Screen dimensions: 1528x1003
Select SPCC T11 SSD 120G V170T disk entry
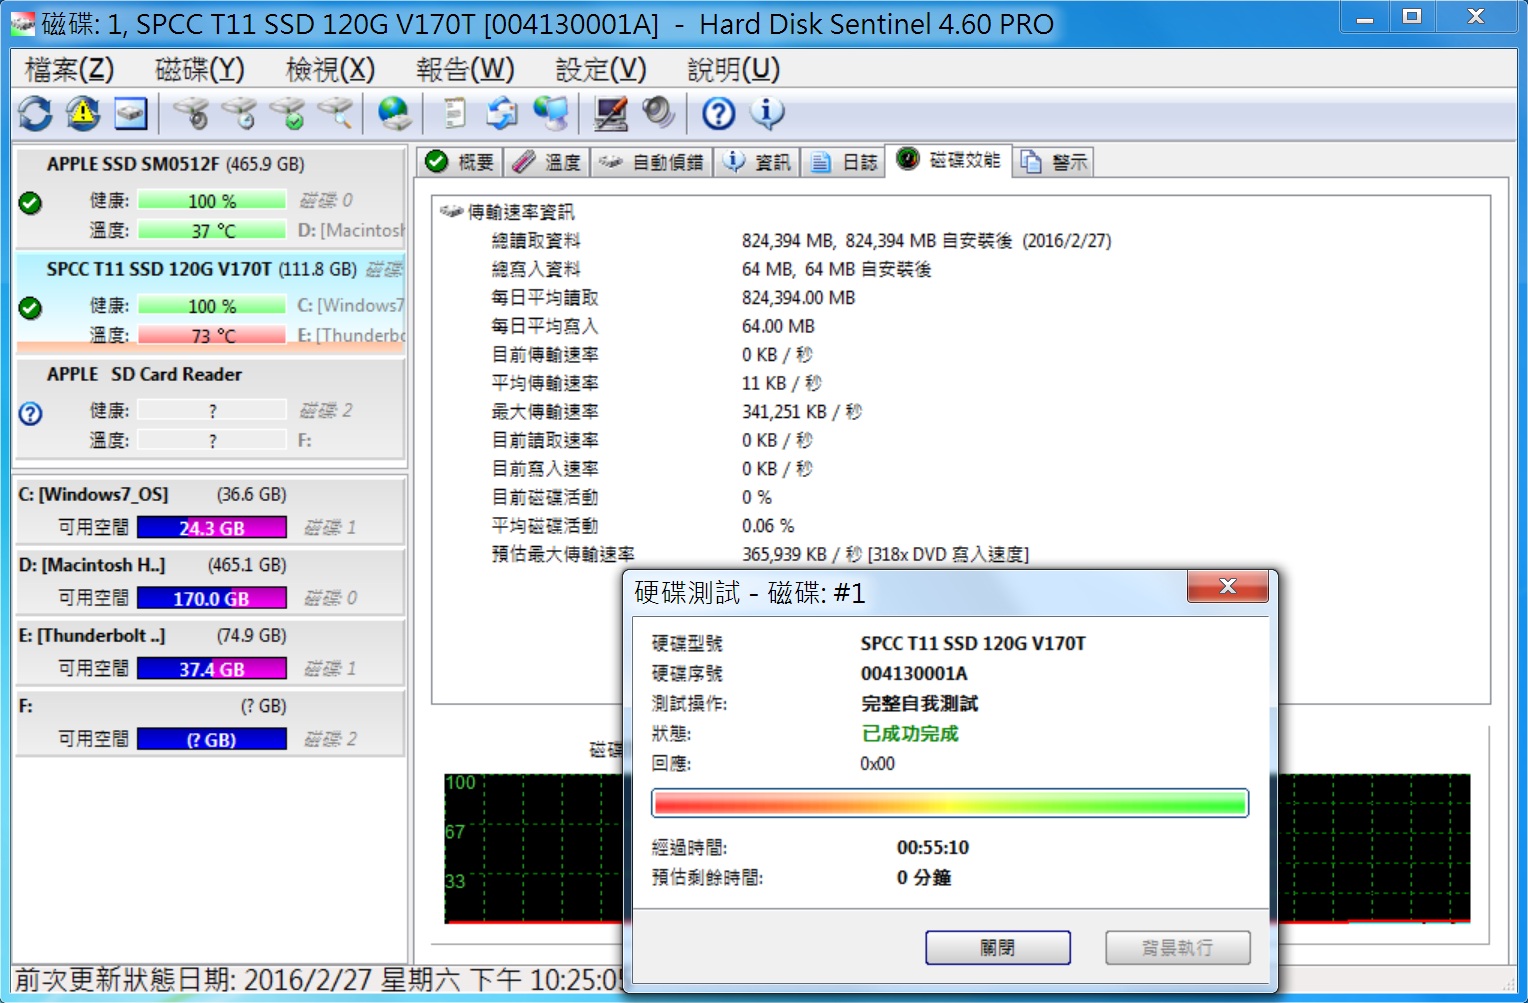point(210,302)
